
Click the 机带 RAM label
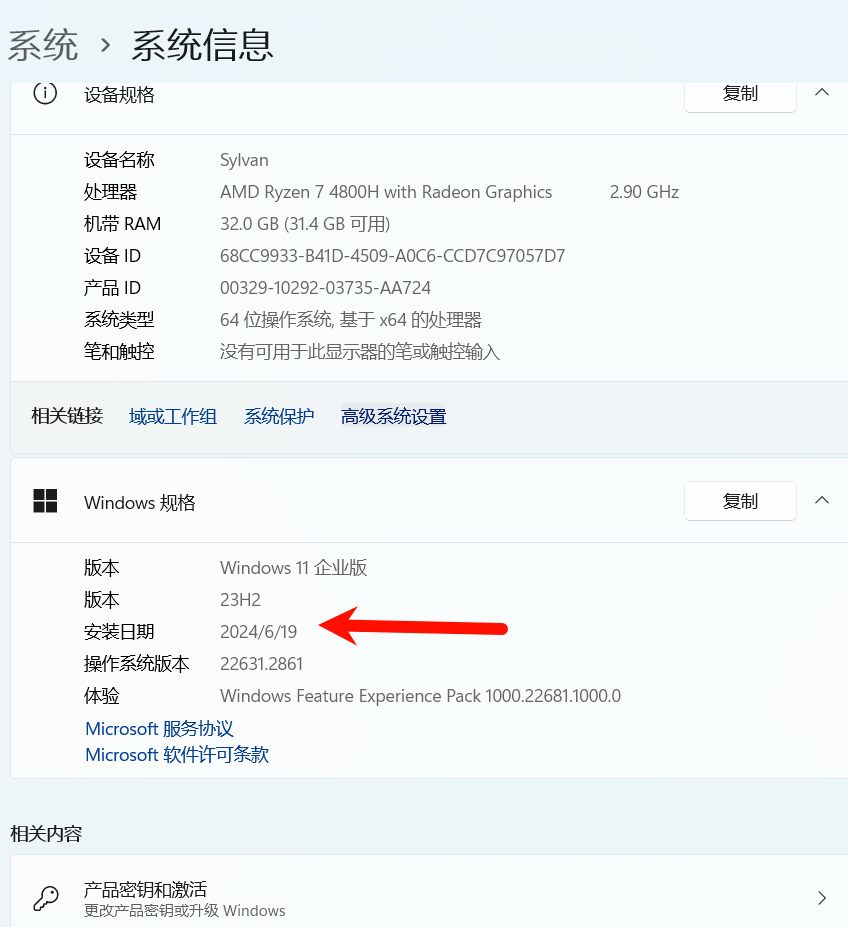tap(122, 223)
